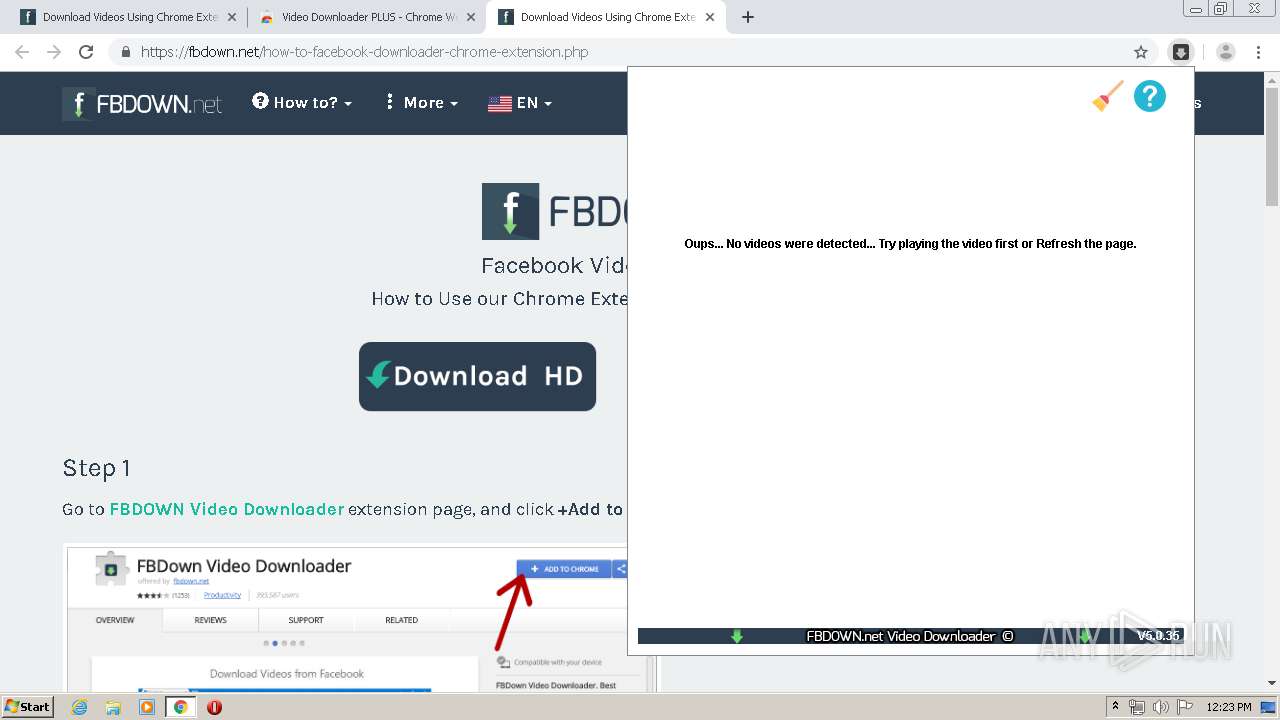This screenshot has width=1280, height=720.
Task: Close the Video Downloader PLUS tab
Action: pyautogui.click(x=471, y=17)
